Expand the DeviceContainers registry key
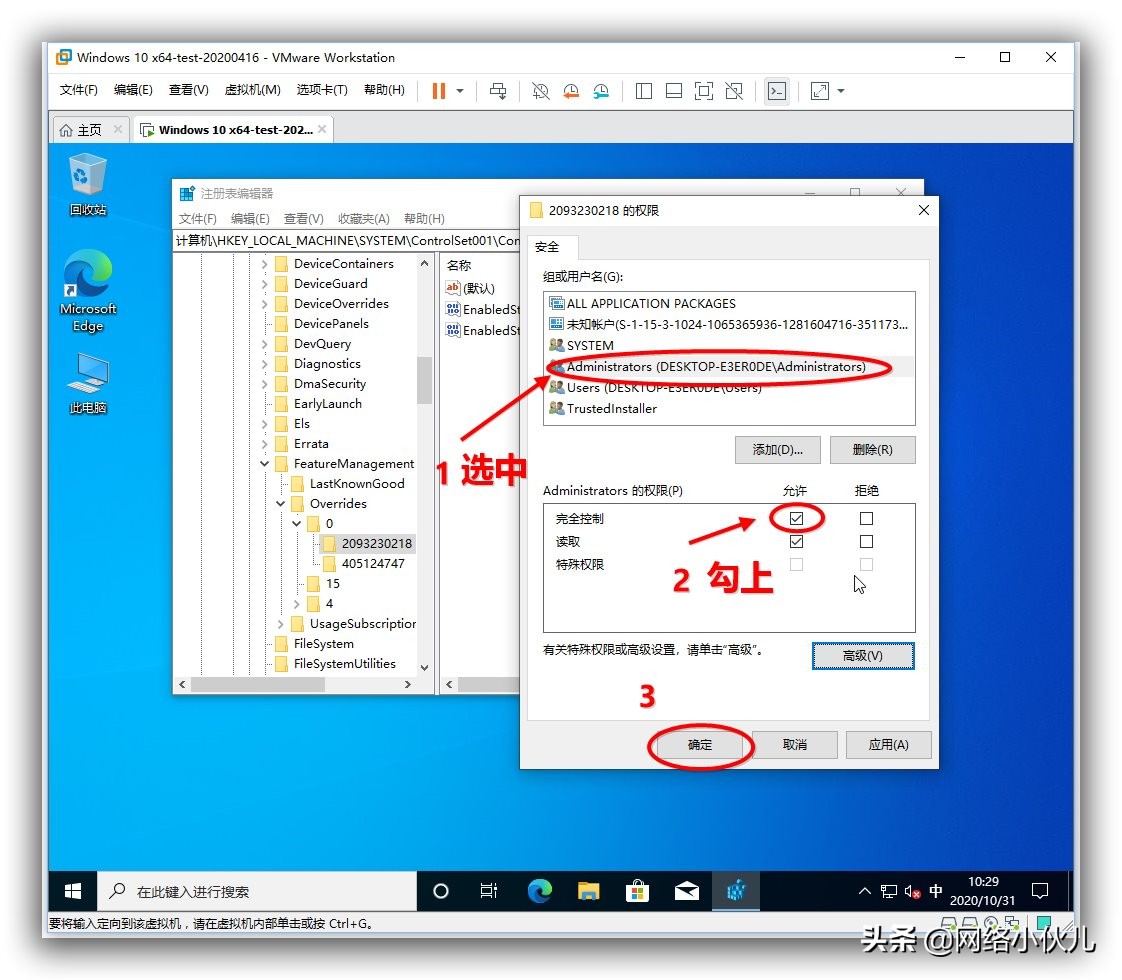 coord(264,263)
